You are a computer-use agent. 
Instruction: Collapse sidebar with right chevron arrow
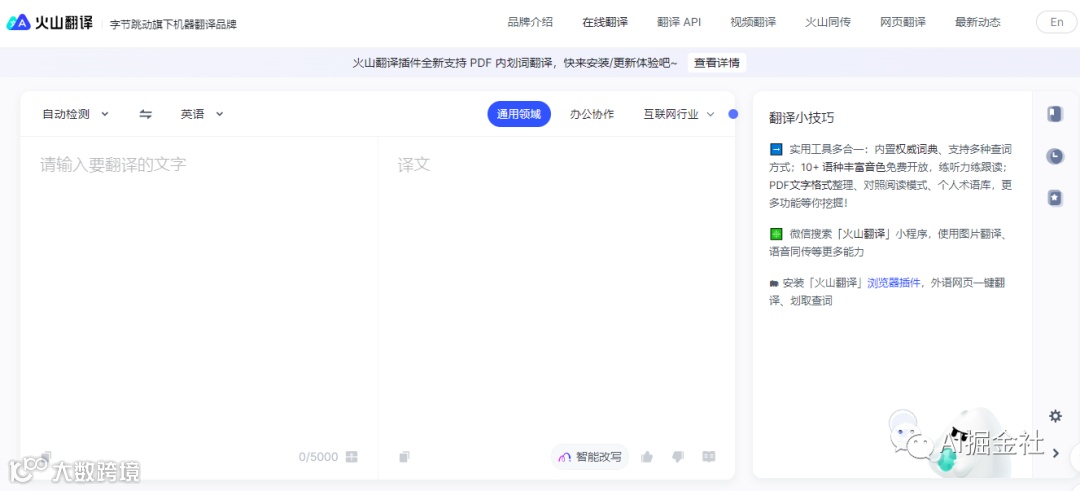tap(1055, 452)
